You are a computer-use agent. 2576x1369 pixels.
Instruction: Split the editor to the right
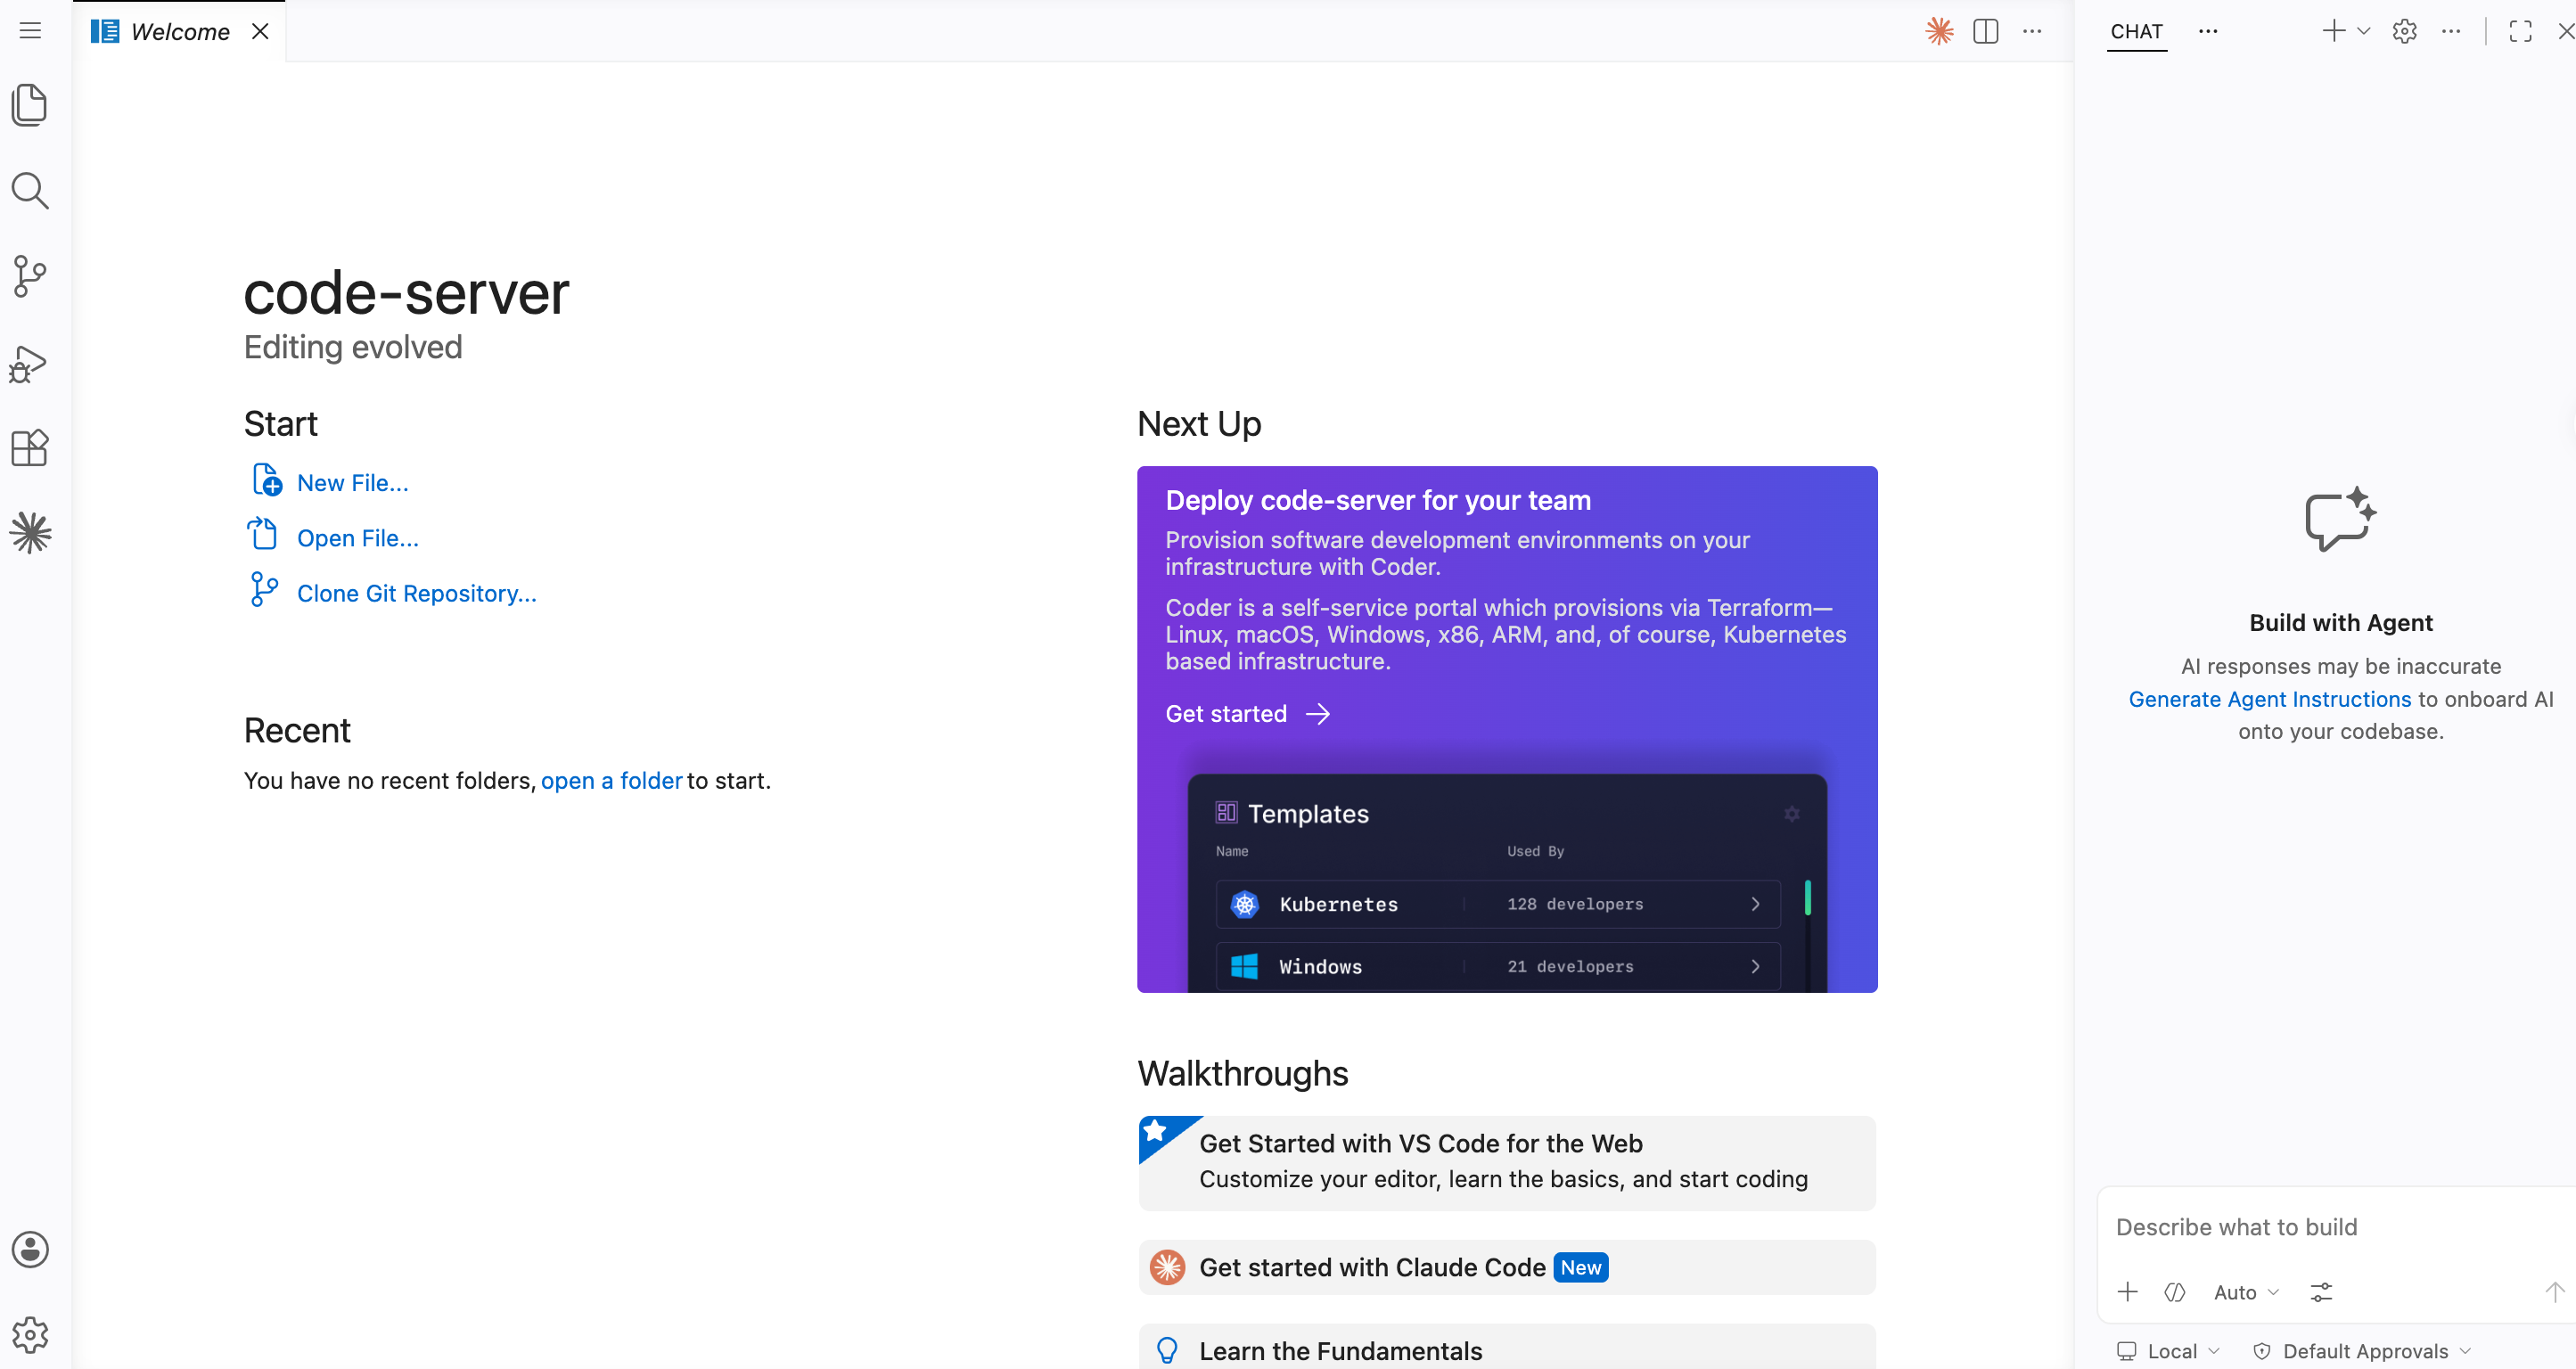coord(1986,31)
